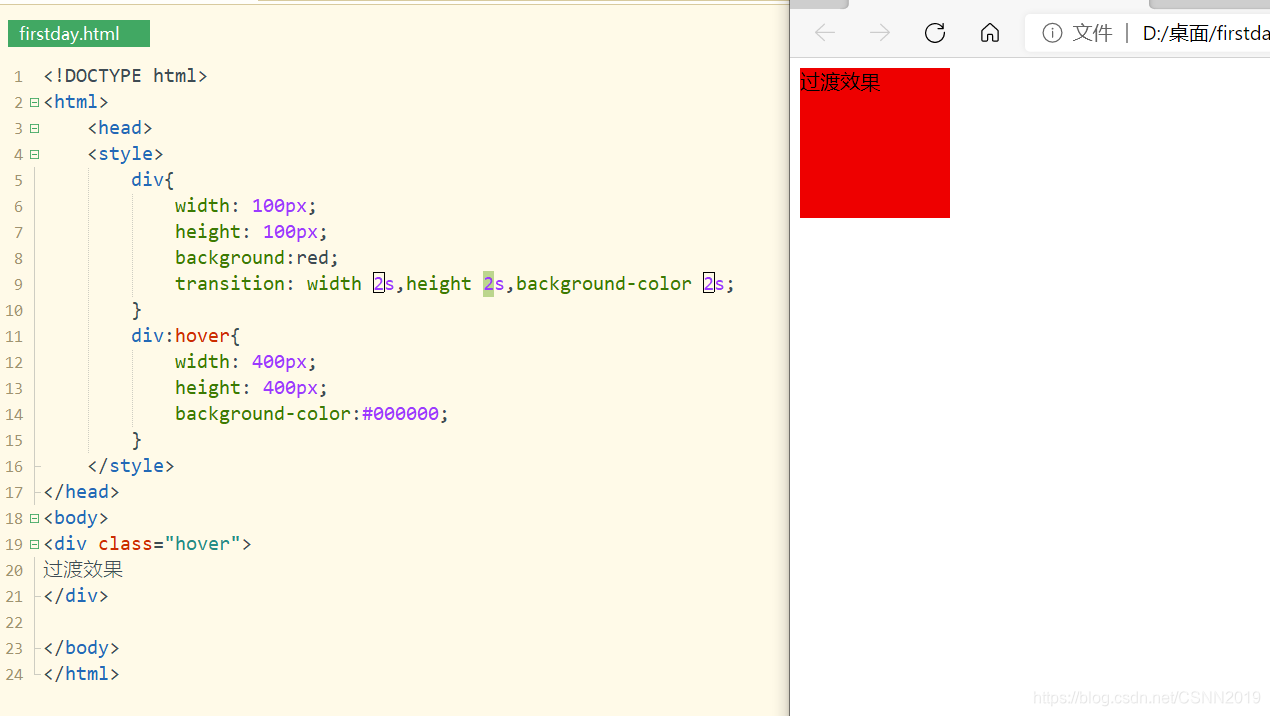Click the red box in browser preview
The width and height of the screenshot is (1270, 716).
click(875, 143)
